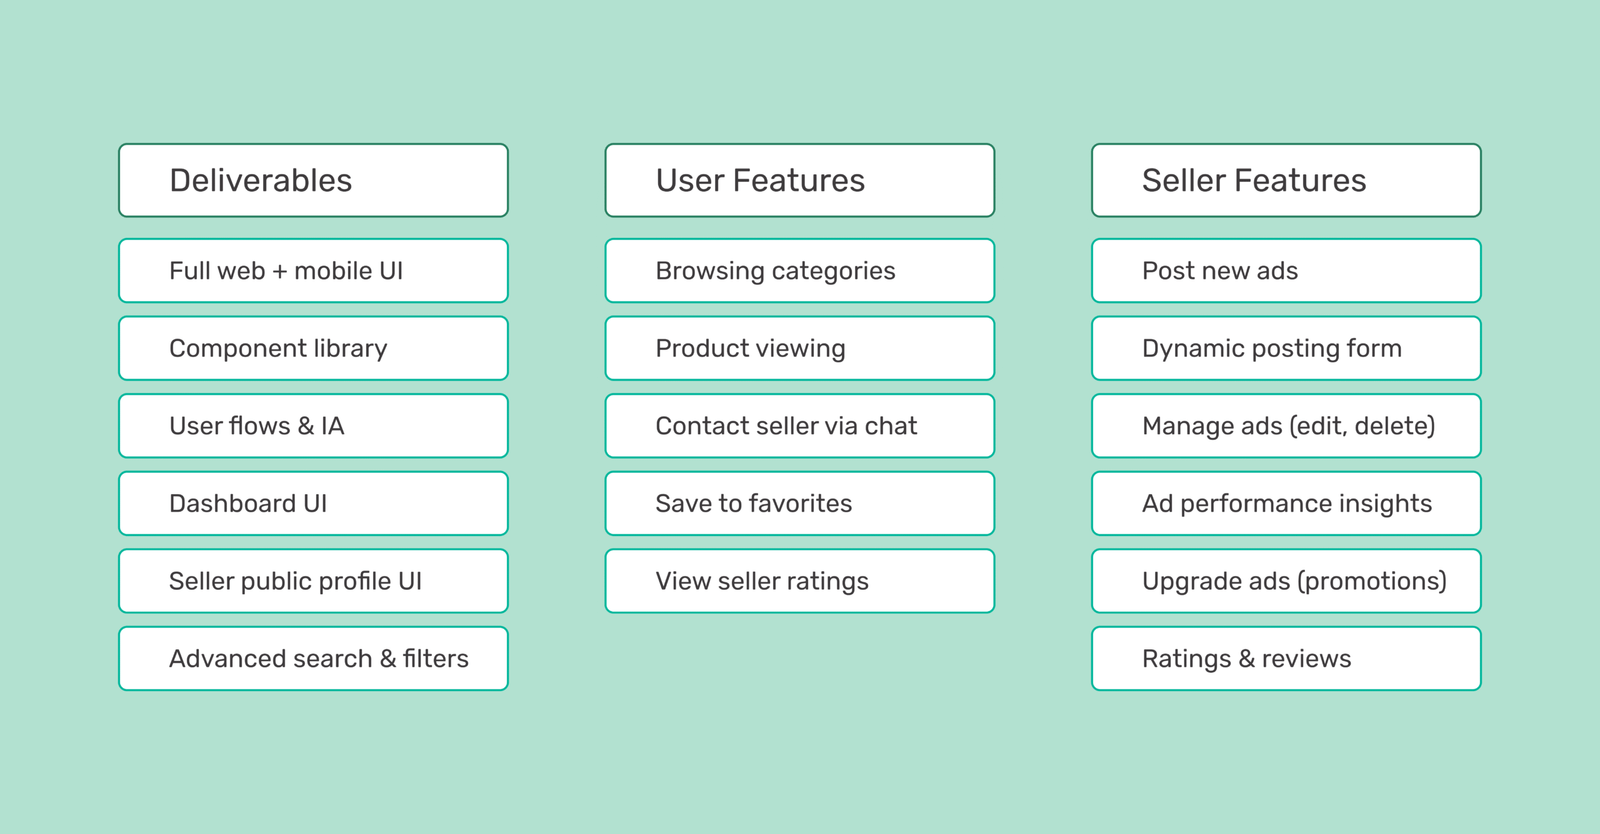Click Save to favorites item

799,503
